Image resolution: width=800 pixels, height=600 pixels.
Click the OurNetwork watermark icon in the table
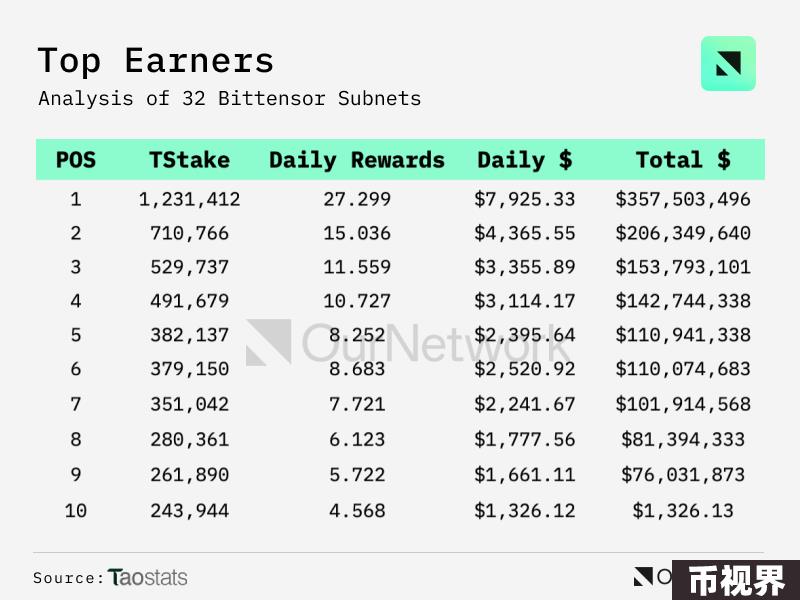pos(268,342)
